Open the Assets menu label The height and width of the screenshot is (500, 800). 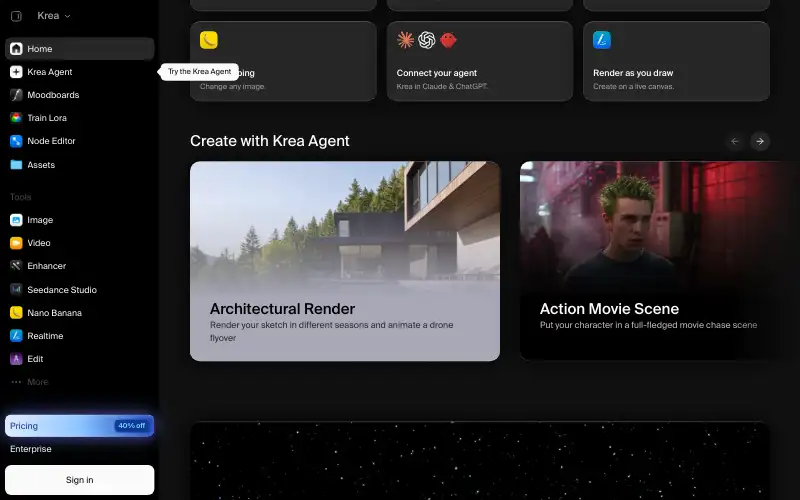tap(41, 165)
